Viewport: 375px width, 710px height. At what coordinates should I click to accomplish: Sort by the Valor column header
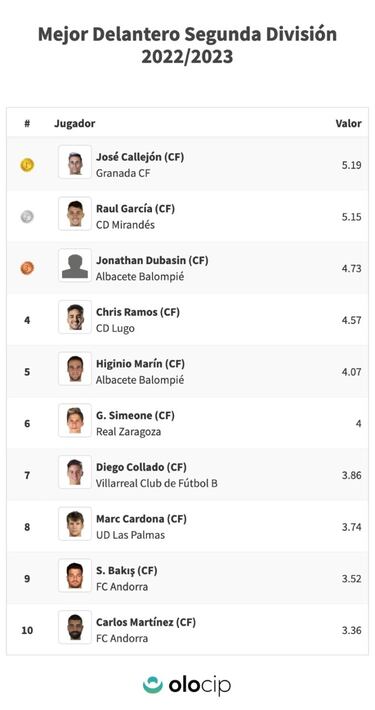coord(348,123)
